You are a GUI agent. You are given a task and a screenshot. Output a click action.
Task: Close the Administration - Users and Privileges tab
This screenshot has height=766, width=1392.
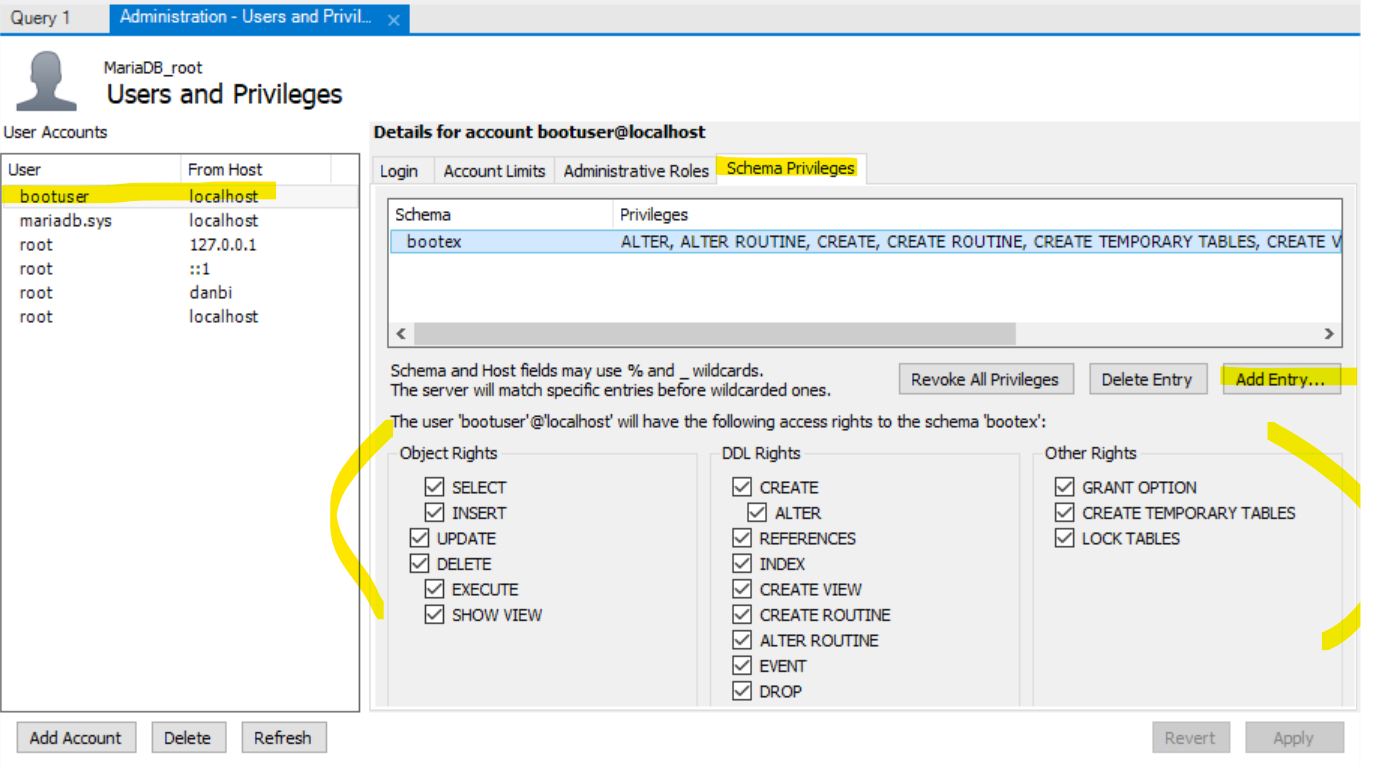tap(394, 19)
